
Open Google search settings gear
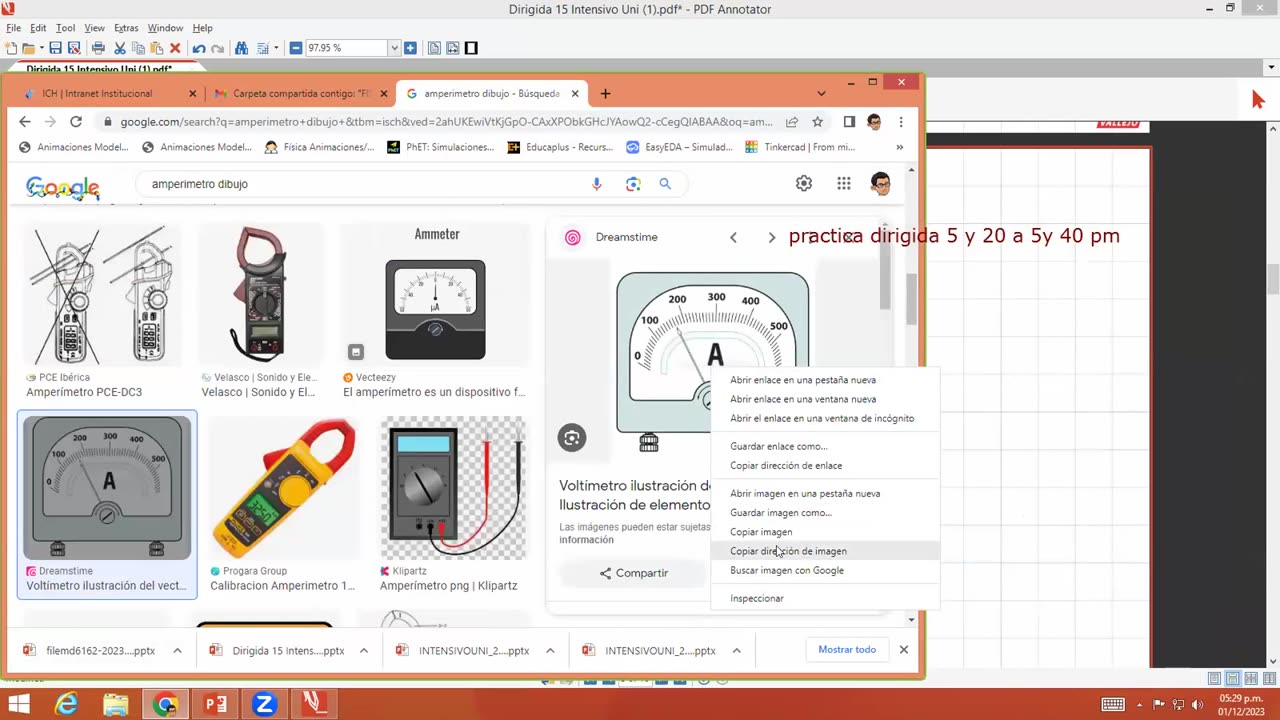804,184
